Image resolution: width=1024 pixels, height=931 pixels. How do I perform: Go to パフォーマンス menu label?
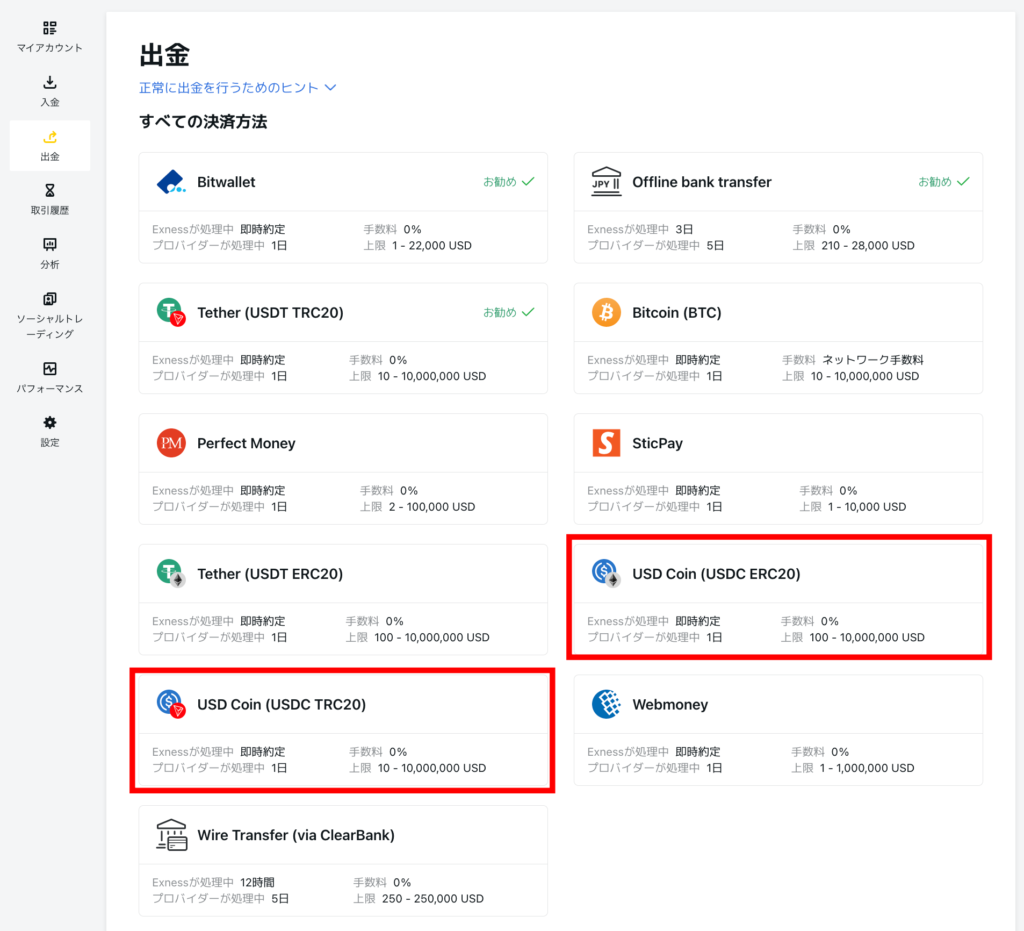pos(50,388)
